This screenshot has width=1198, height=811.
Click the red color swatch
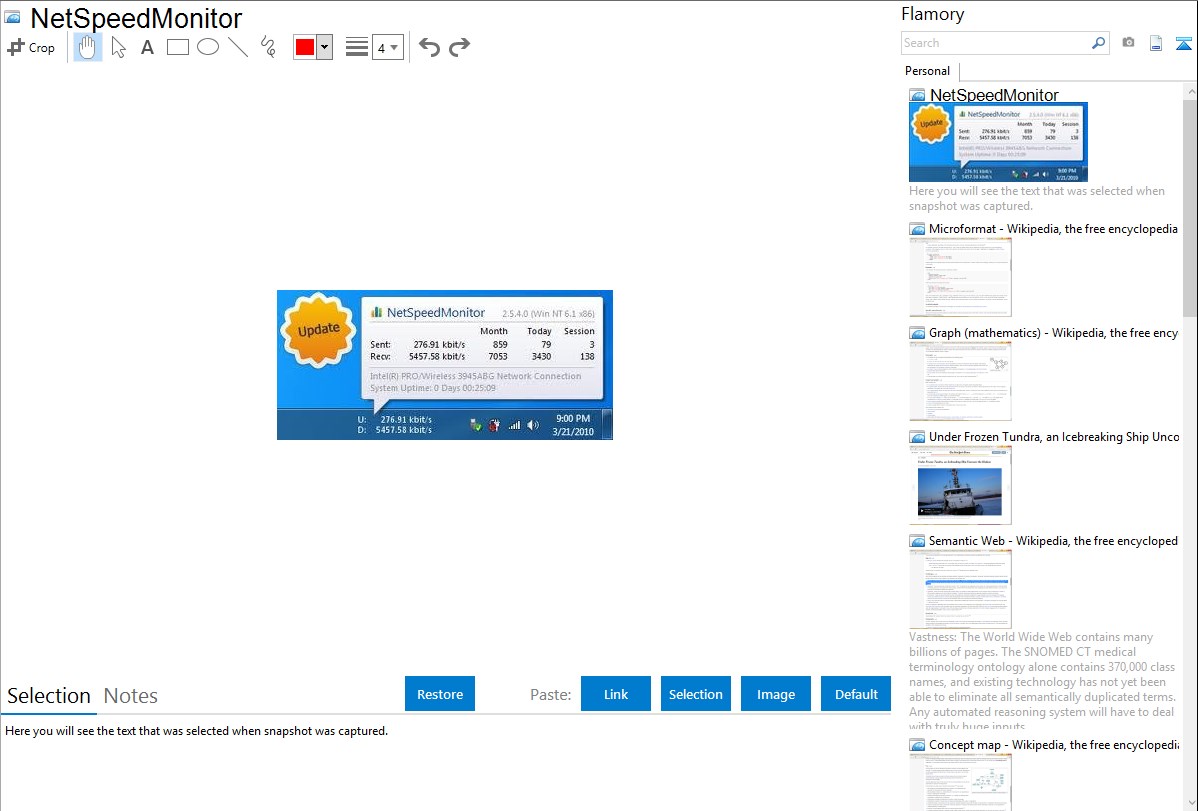coord(305,47)
